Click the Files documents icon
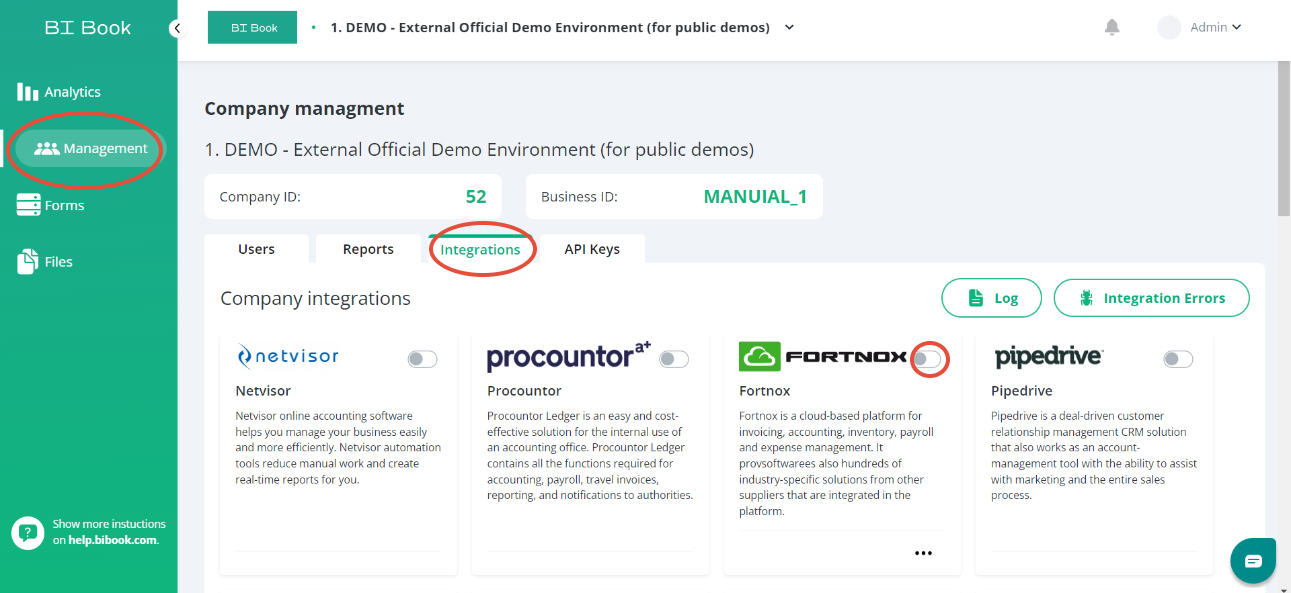This screenshot has height=593, width=1291. tap(28, 262)
